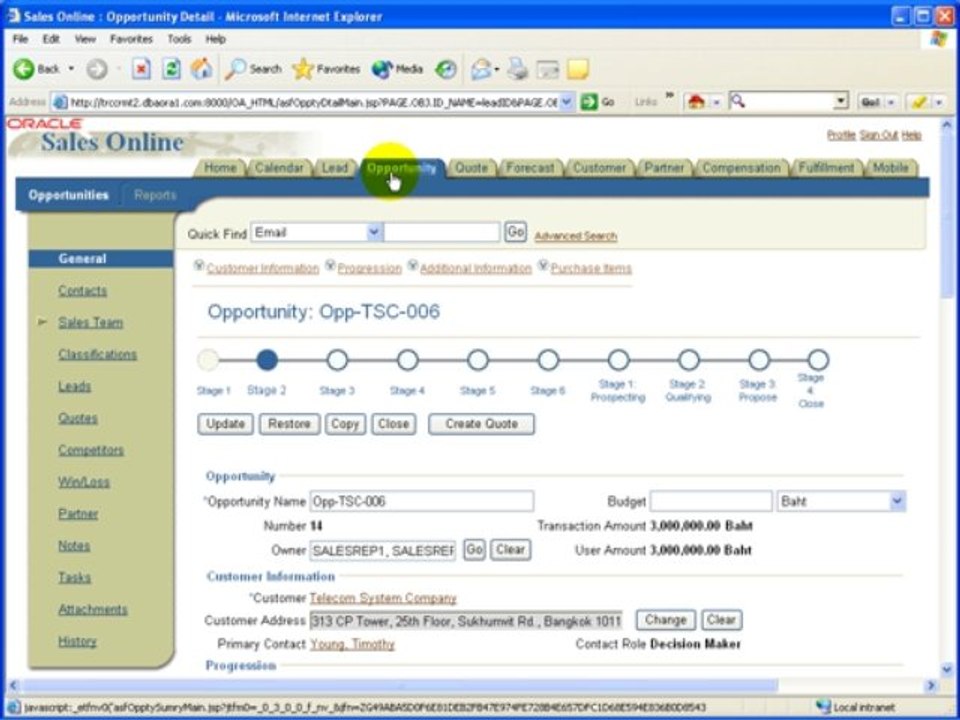The height and width of the screenshot is (720, 960).
Task: Click the Home page icon
Action: pos(201,69)
